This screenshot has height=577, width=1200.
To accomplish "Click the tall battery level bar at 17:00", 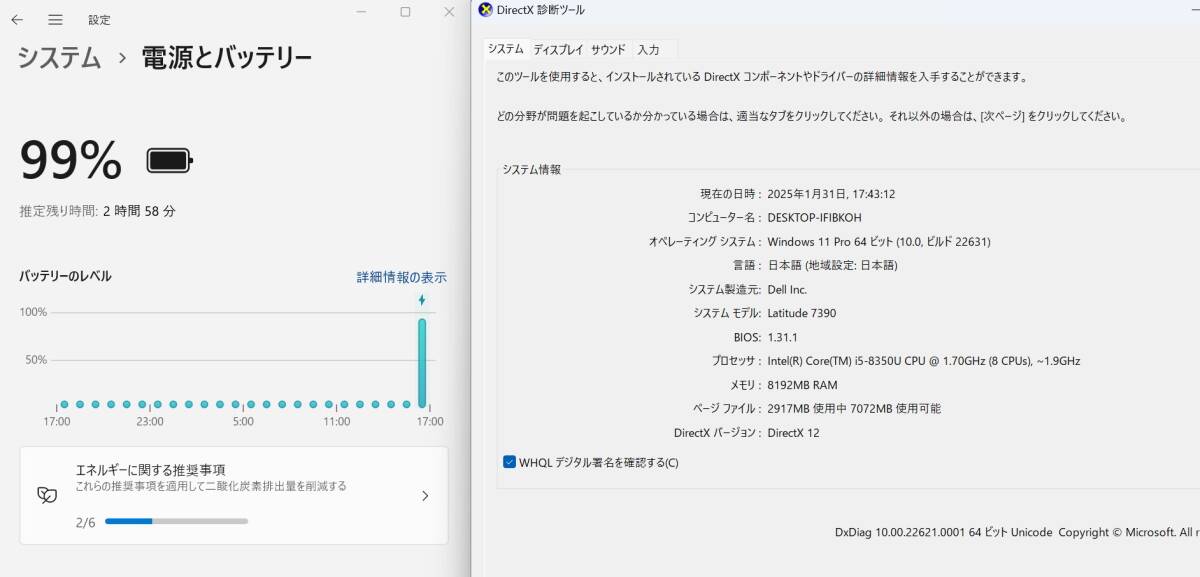I will pos(422,363).
